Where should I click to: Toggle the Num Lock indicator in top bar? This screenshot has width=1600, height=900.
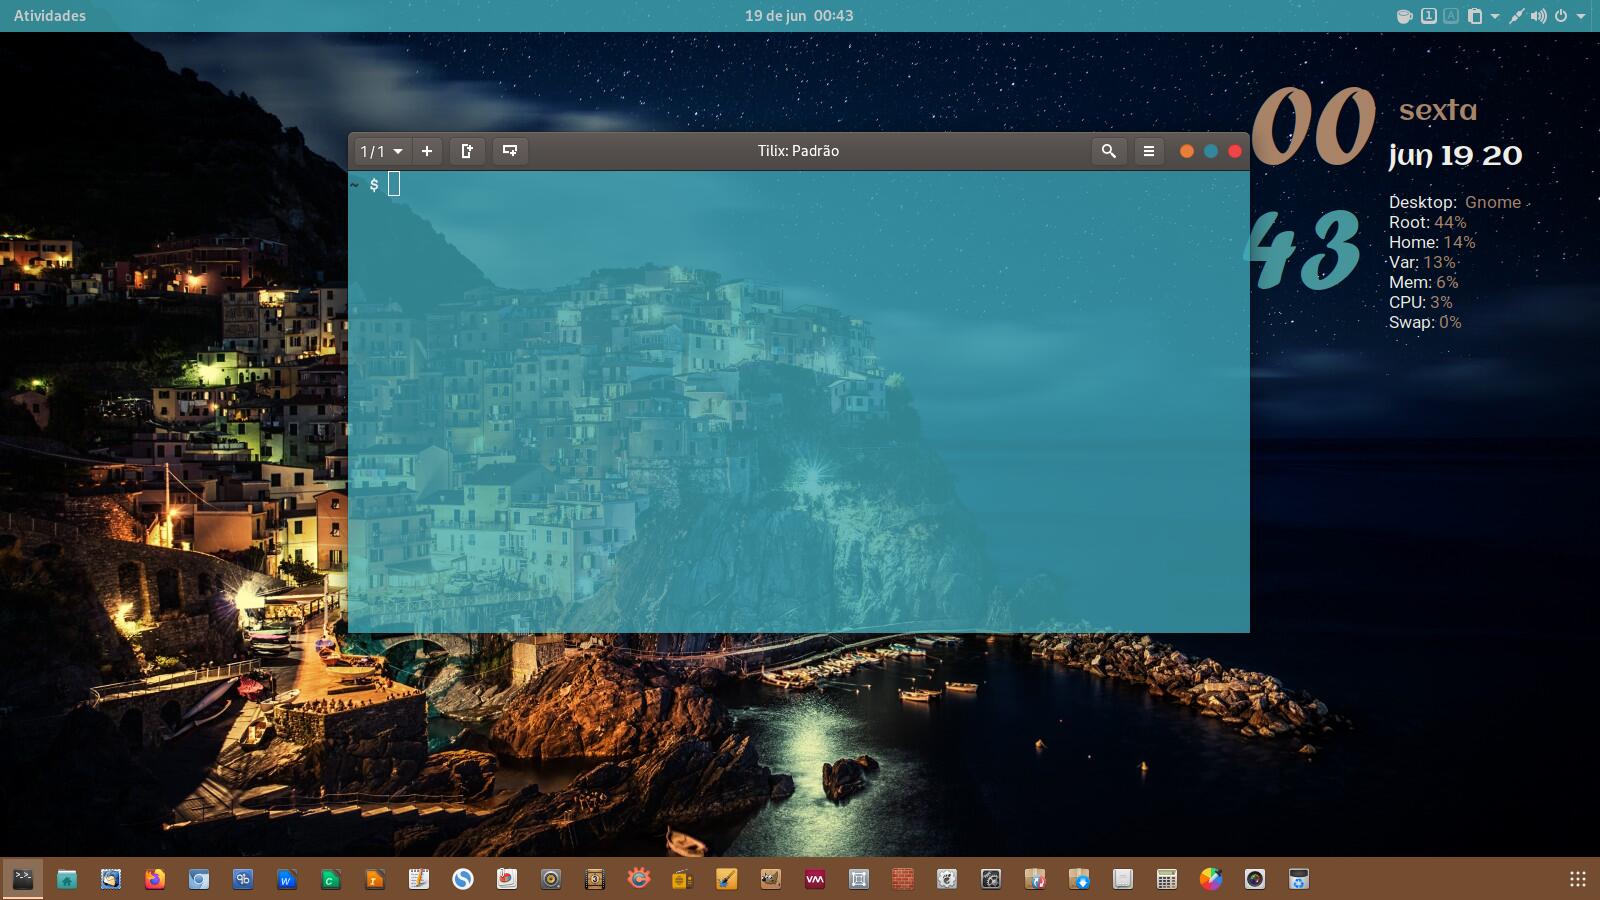tap(1429, 16)
